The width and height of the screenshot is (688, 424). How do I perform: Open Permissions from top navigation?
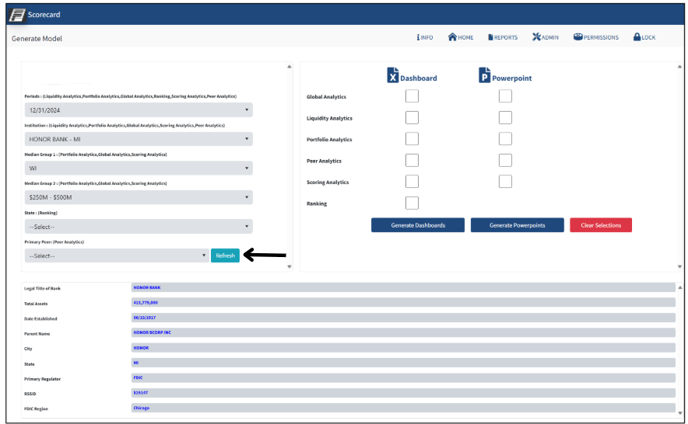(578, 38)
